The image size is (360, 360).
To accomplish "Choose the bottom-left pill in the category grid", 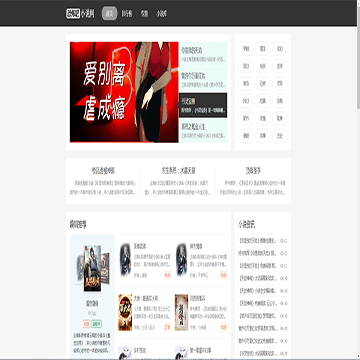I will point(246,136).
